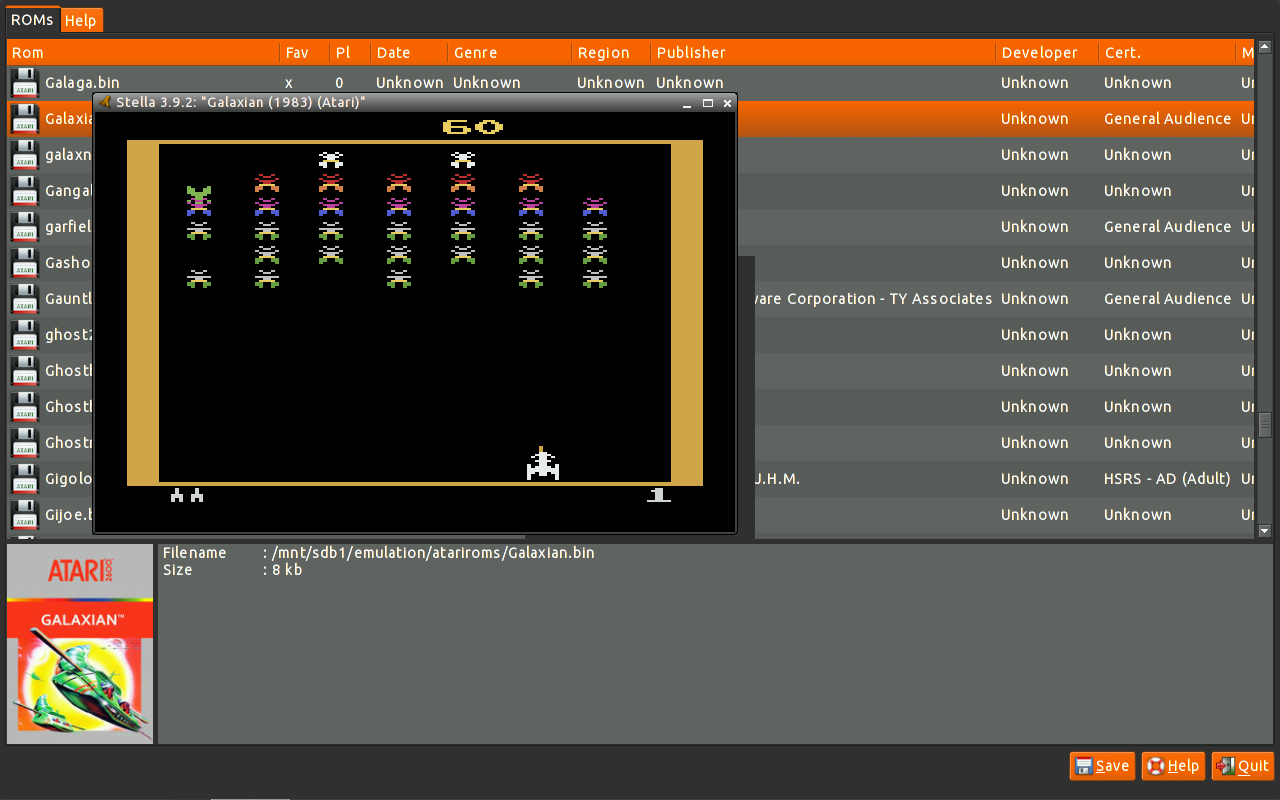This screenshot has height=800, width=1280.
Task: Sort by Publisher column header
Action: tap(822, 52)
